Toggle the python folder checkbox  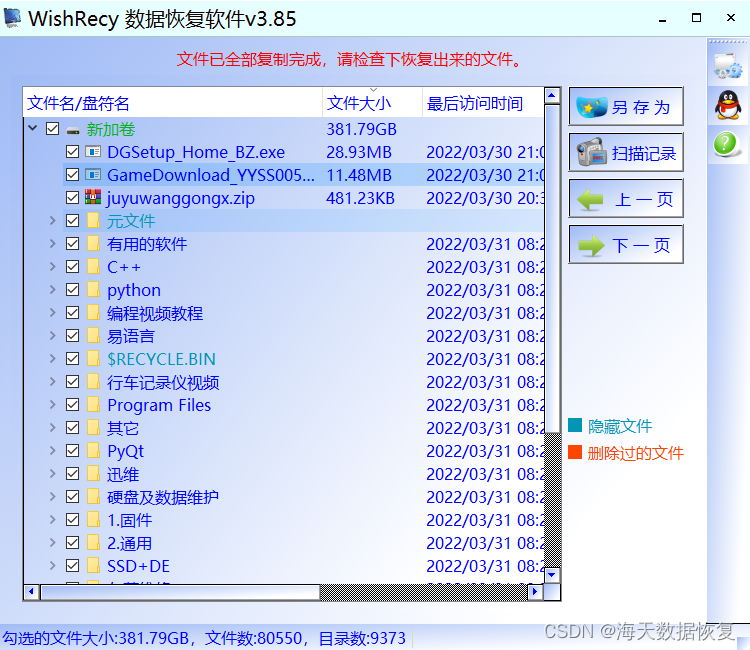coord(72,290)
